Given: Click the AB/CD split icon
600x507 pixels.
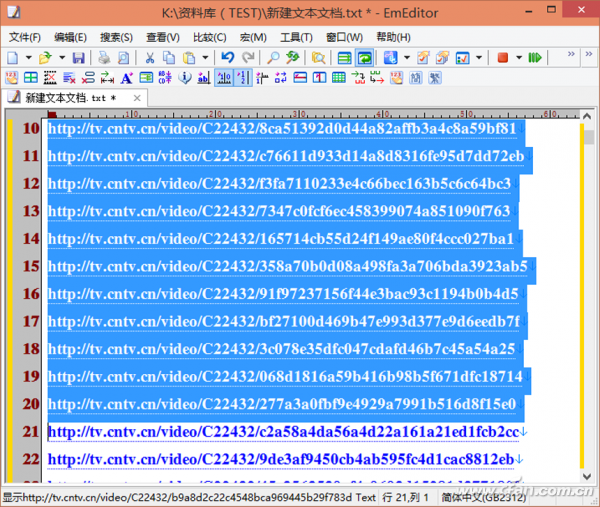Looking at the screenshot, I should click(165, 78).
